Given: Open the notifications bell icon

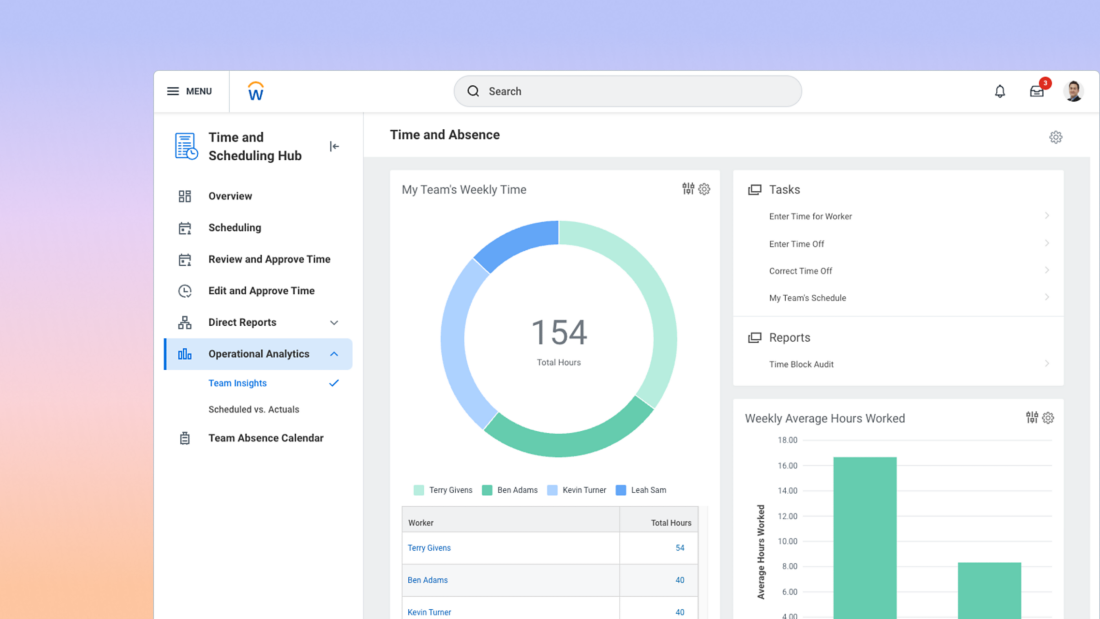Looking at the screenshot, I should coord(999,91).
